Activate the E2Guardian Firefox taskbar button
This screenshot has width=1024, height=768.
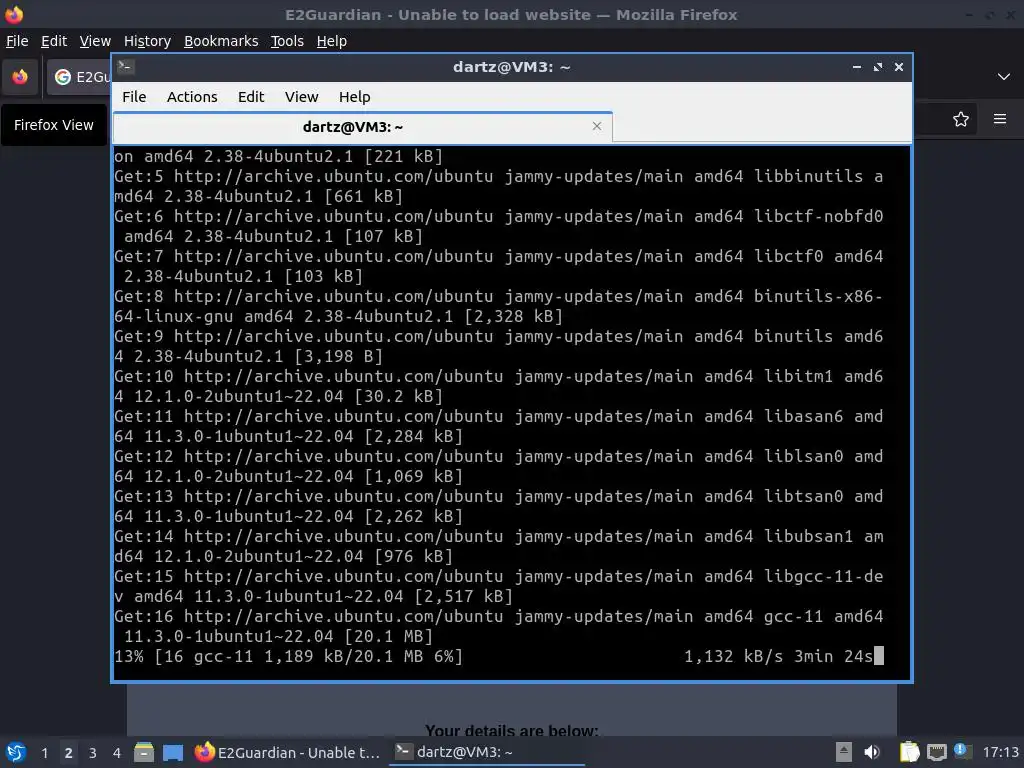point(287,752)
